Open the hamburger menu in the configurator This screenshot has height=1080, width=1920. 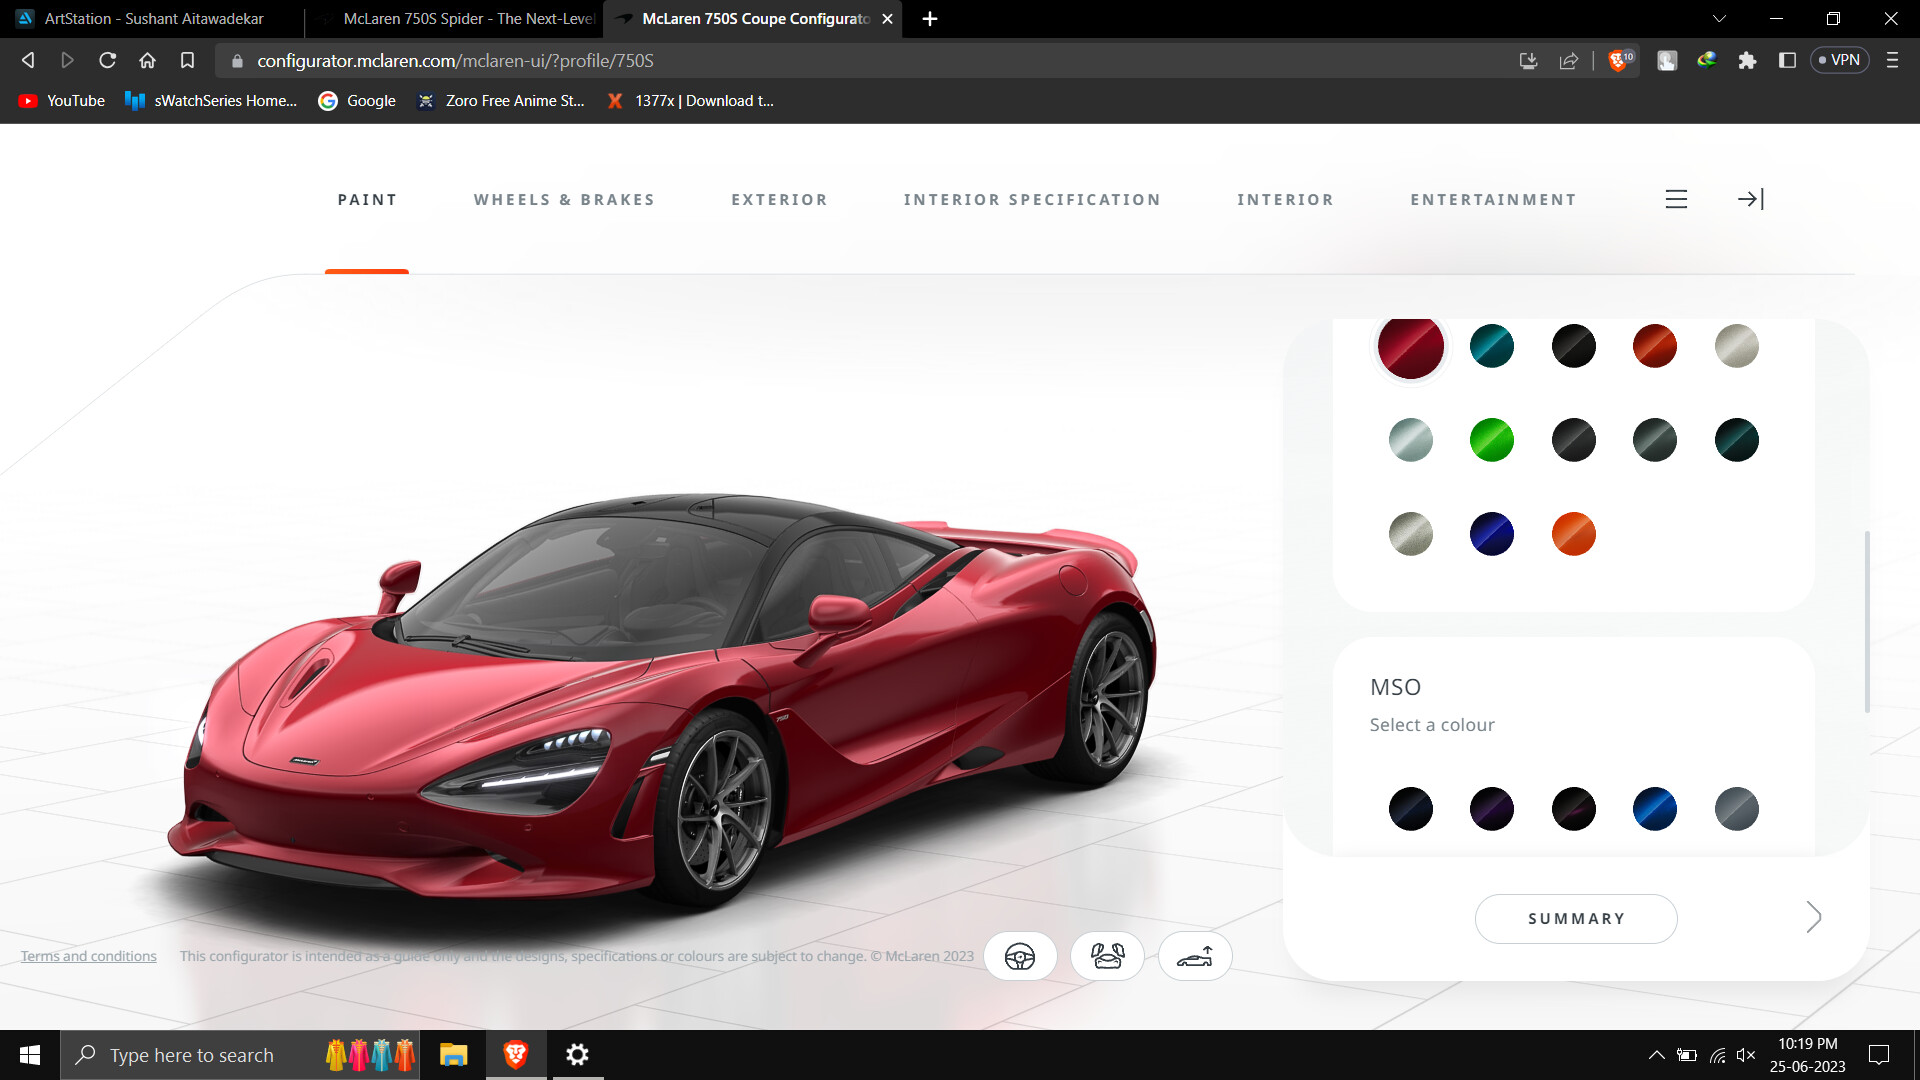(x=1676, y=199)
